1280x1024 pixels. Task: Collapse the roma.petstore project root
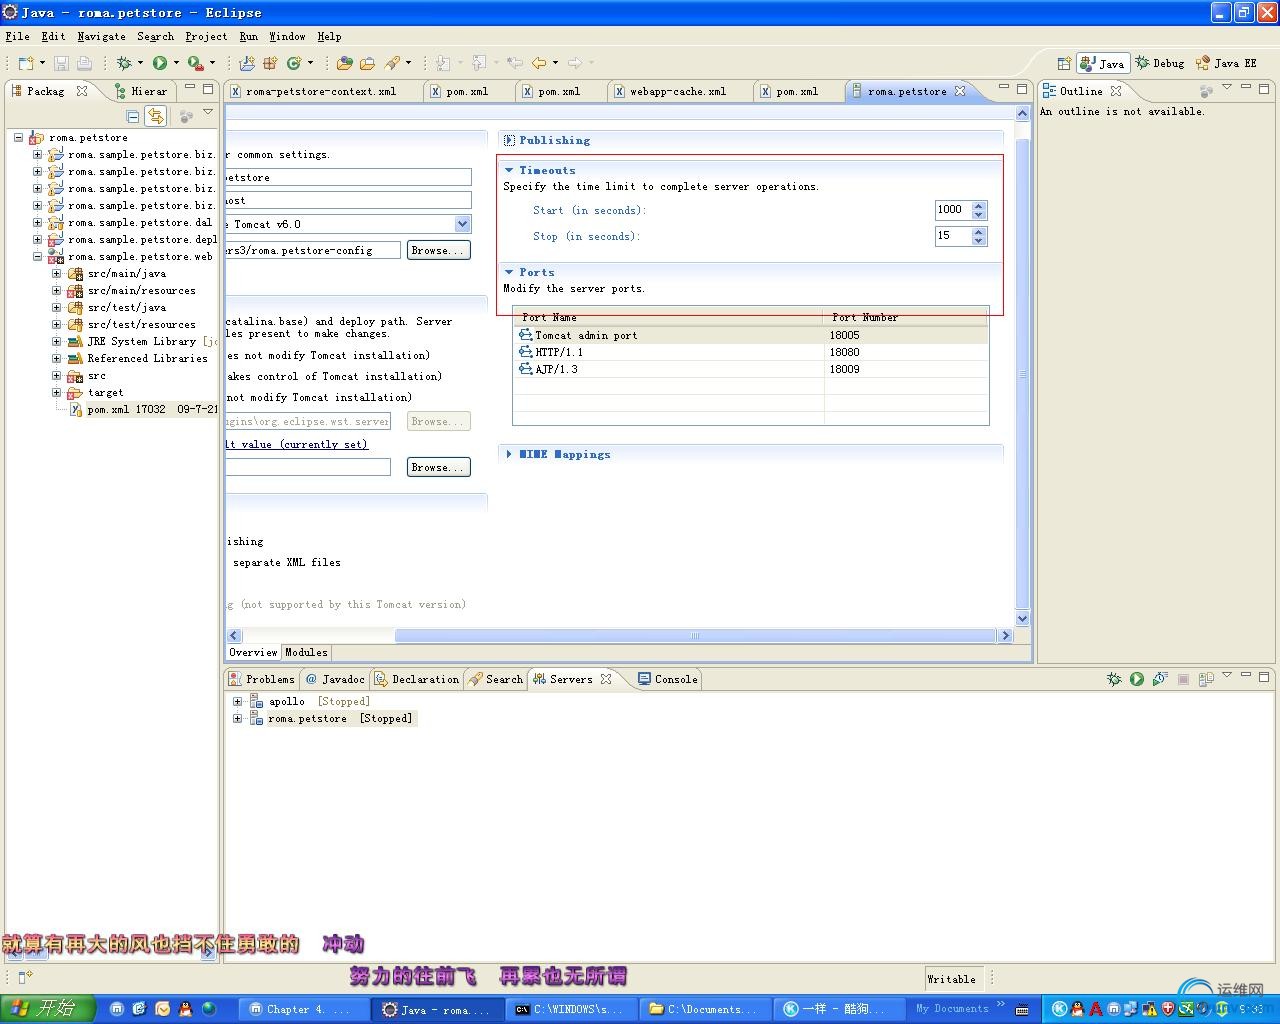(18, 137)
